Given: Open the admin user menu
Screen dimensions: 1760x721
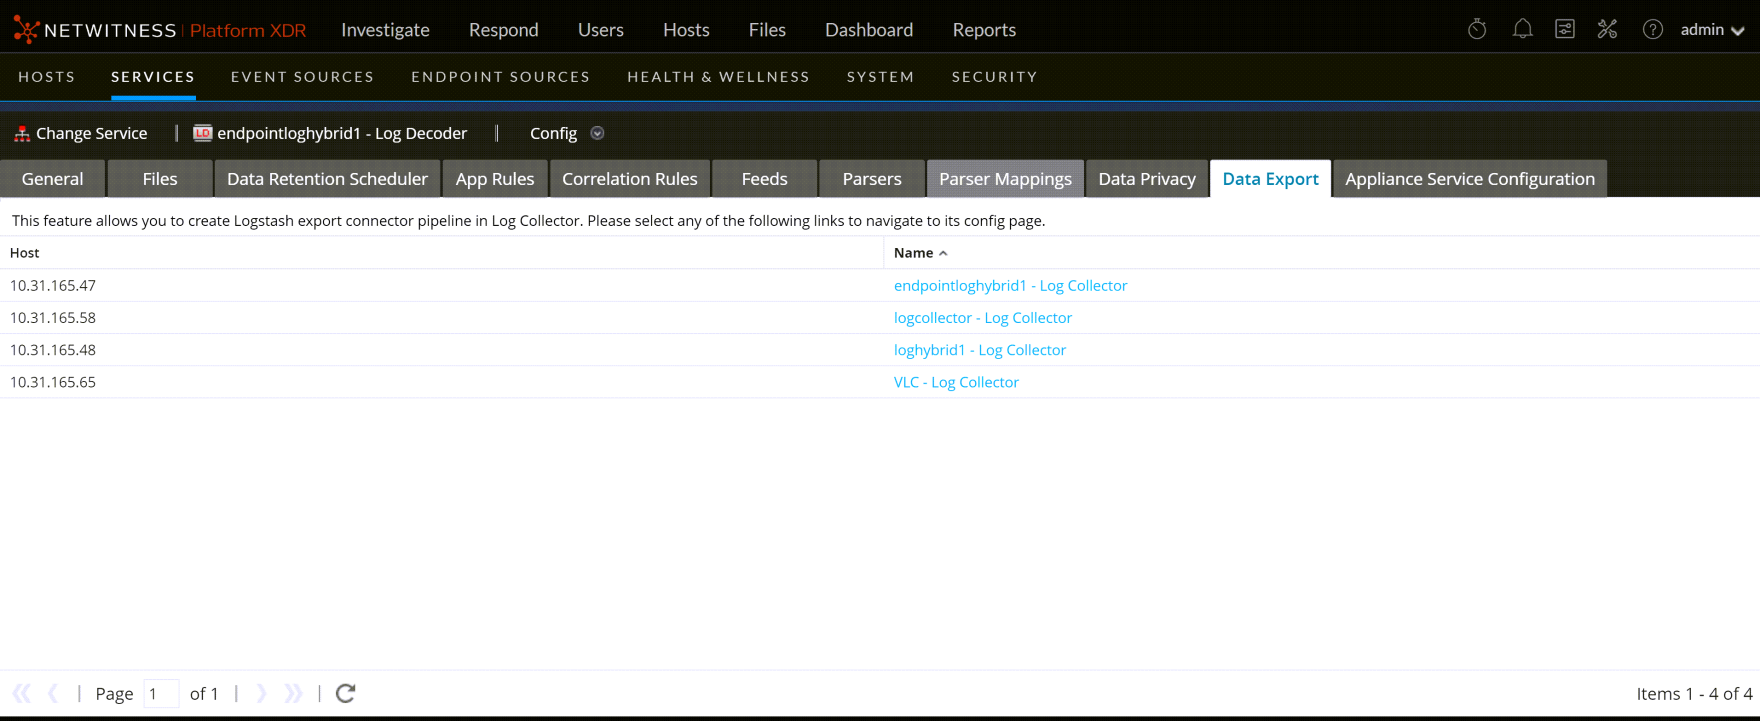Looking at the screenshot, I should coord(1712,30).
